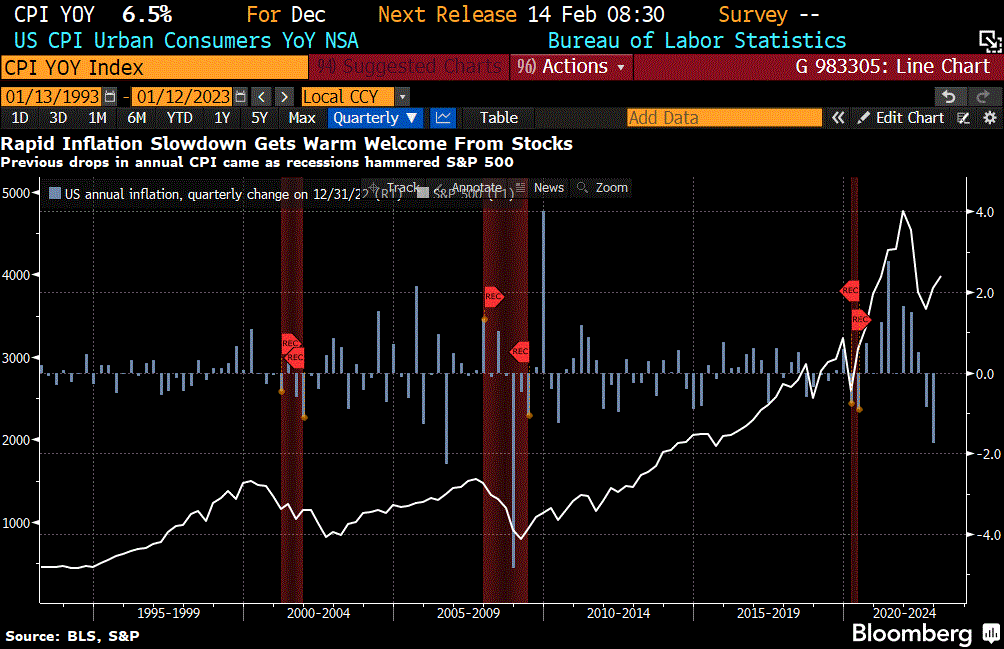Click the undo arrow button

pyautogui.click(x=949, y=97)
